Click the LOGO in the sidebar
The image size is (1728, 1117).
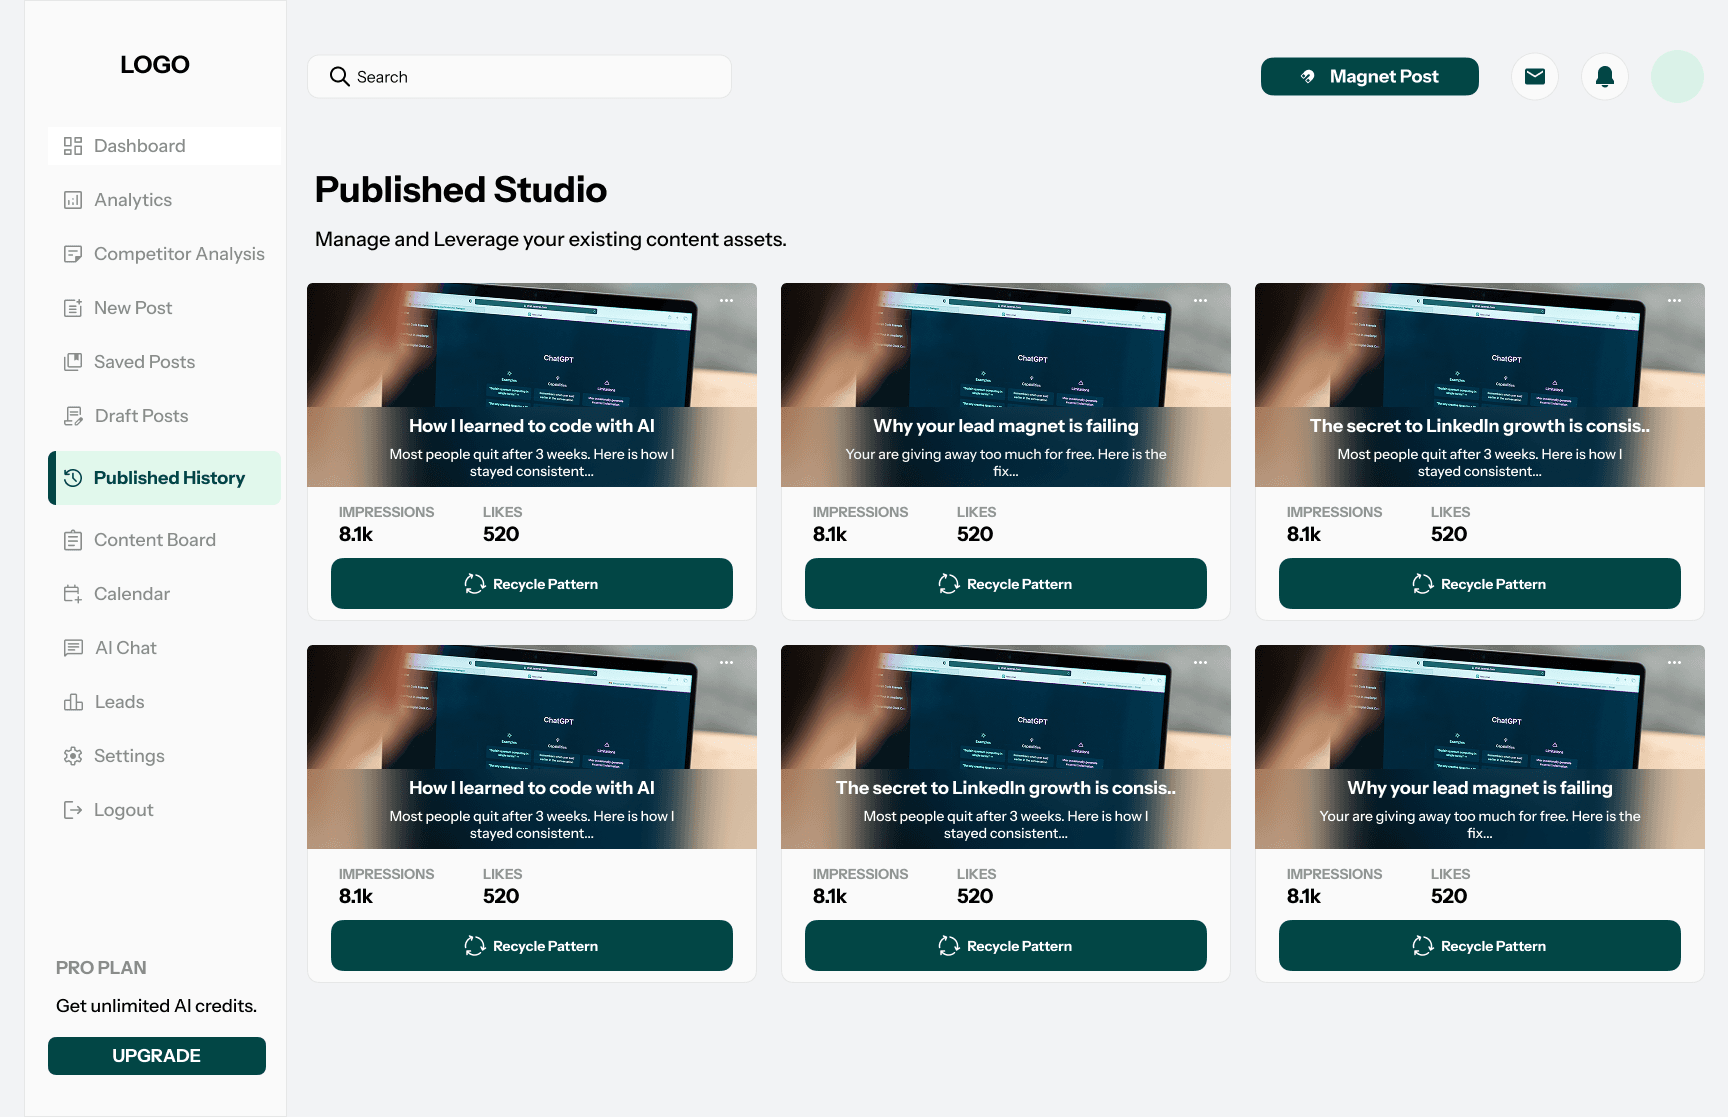coord(155,65)
